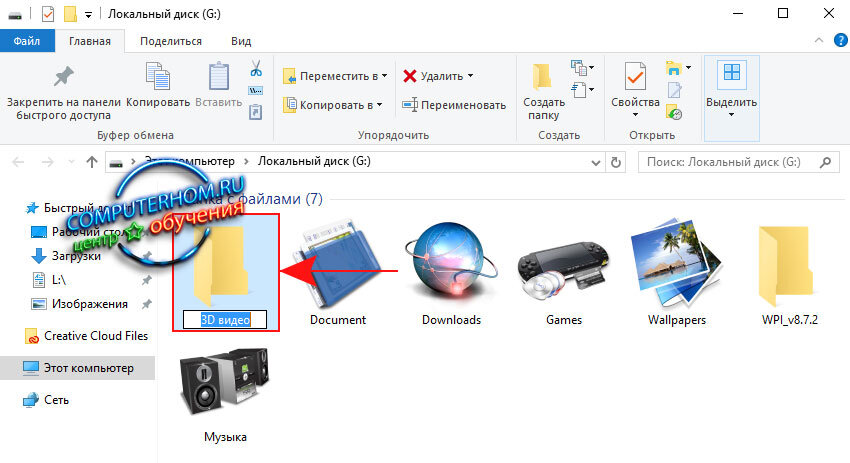Click the pin icon next to L:\
This screenshot has width=850, height=463.
[x=146, y=280]
